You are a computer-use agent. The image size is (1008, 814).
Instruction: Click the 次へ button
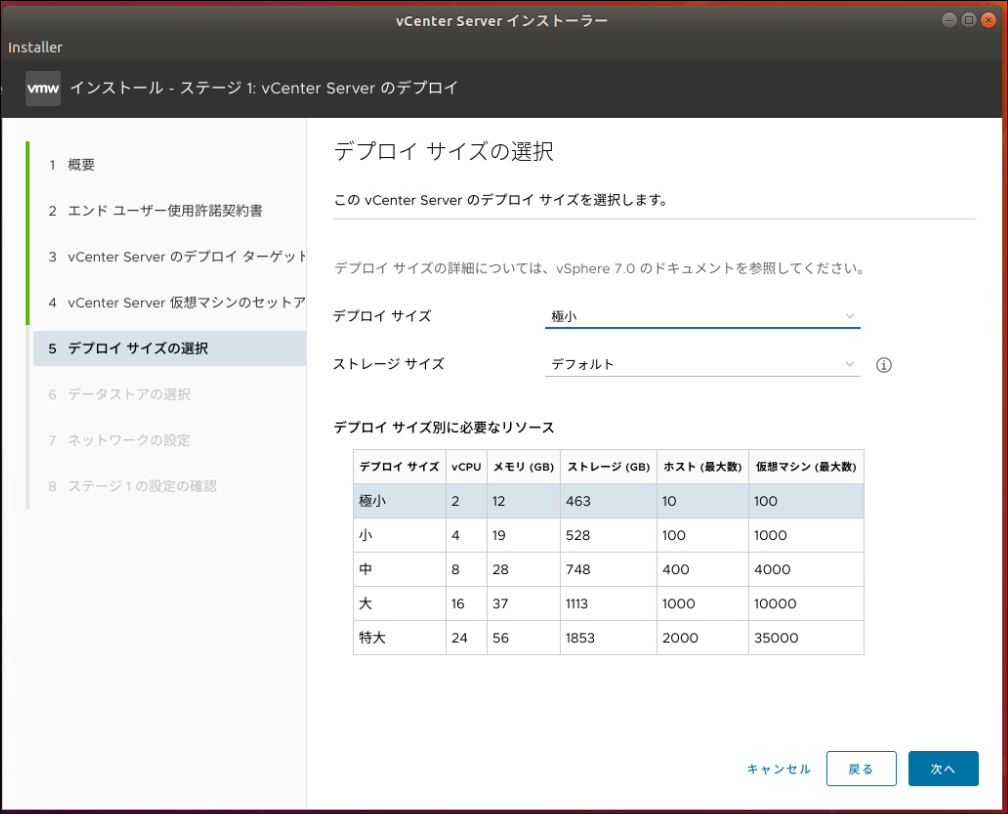point(943,768)
